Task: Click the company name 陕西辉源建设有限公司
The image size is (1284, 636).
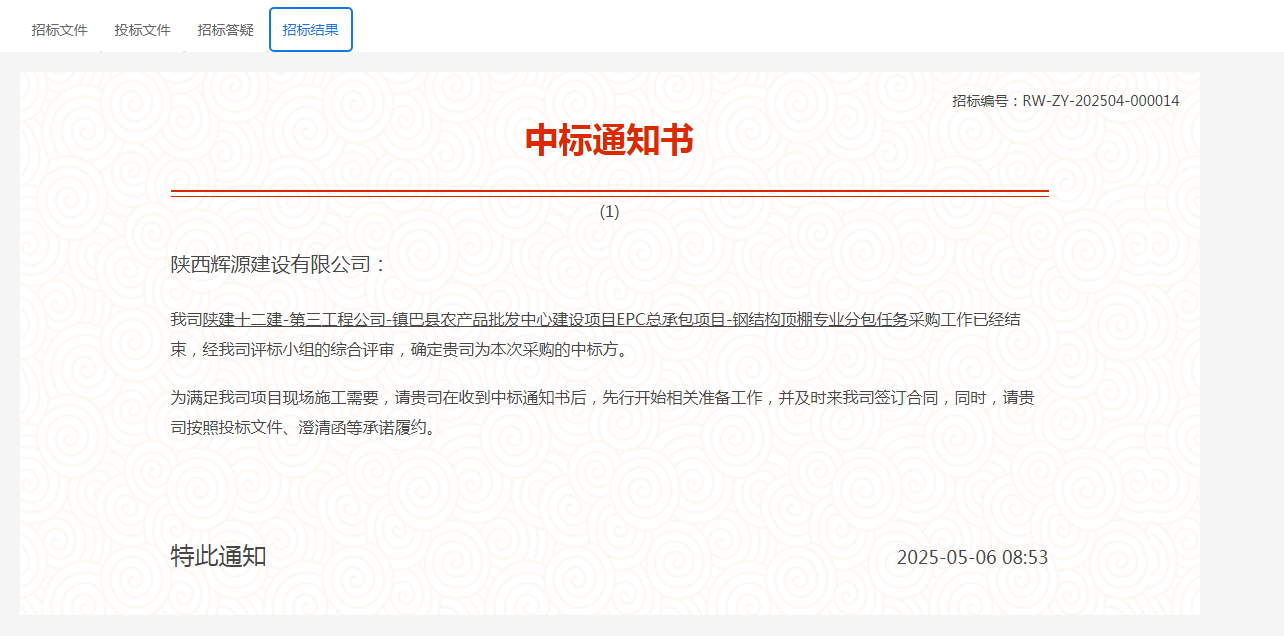Action: (269, 265)
